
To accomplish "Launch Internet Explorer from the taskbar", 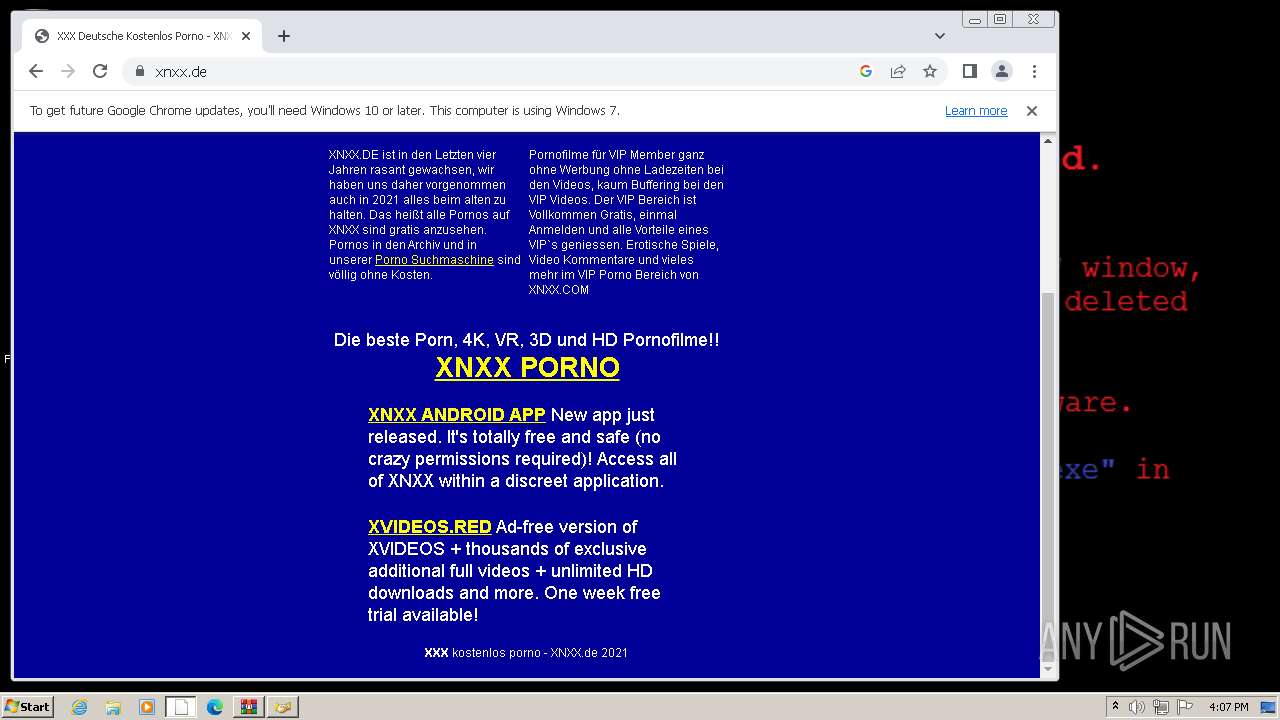I will tap(80, 707).
